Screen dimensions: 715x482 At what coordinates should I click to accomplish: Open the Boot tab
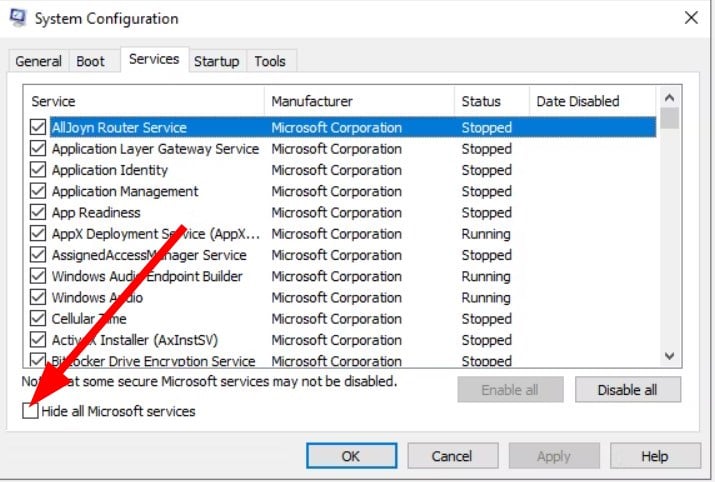91,61
